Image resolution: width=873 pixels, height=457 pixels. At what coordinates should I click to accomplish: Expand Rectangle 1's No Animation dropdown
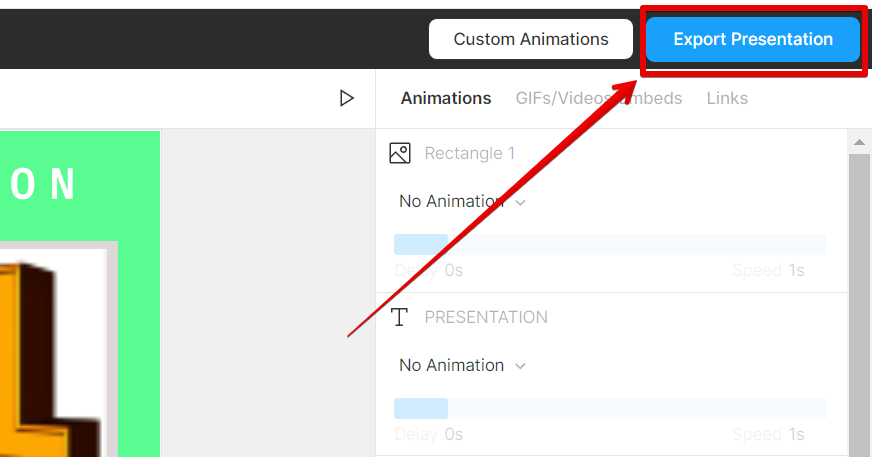462,202
